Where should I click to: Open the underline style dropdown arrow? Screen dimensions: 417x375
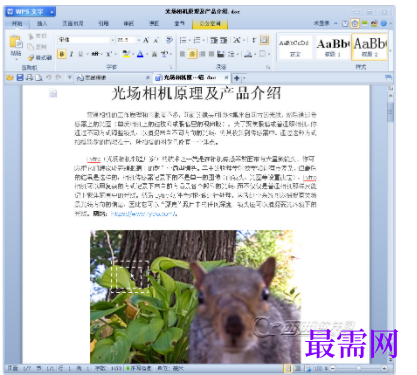point(87,54)
